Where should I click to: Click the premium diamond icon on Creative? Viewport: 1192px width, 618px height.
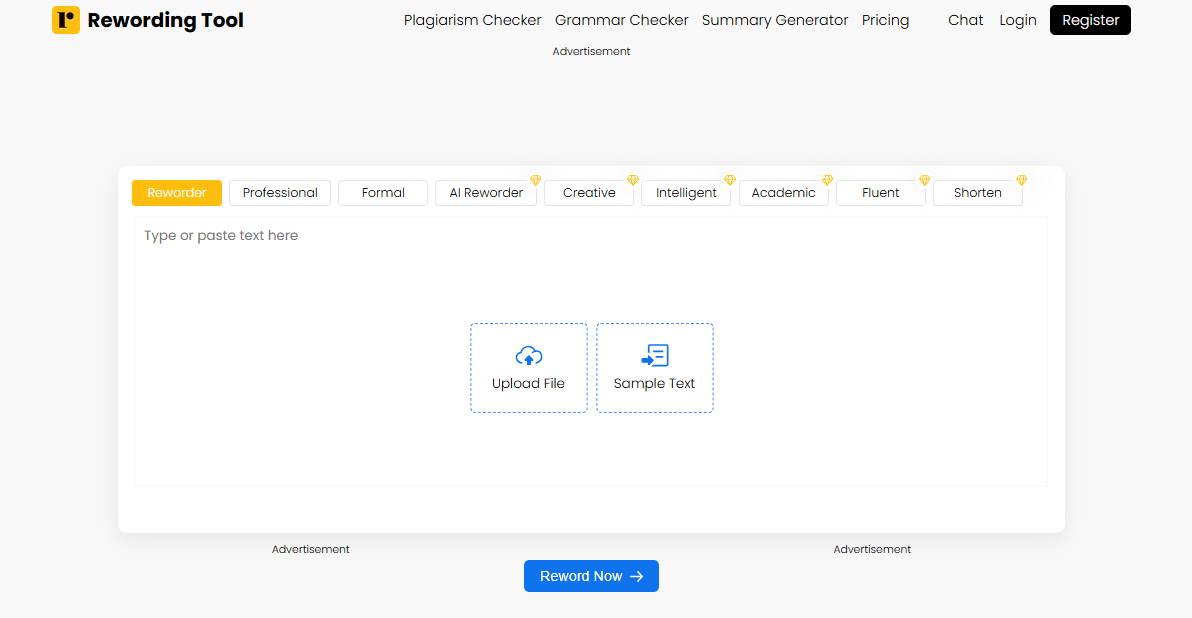(632, 181)
